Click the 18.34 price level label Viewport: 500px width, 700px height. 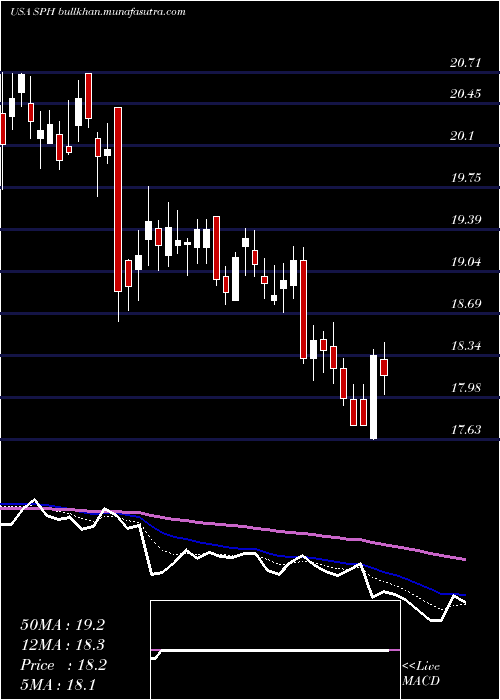(x=466, y=346)
